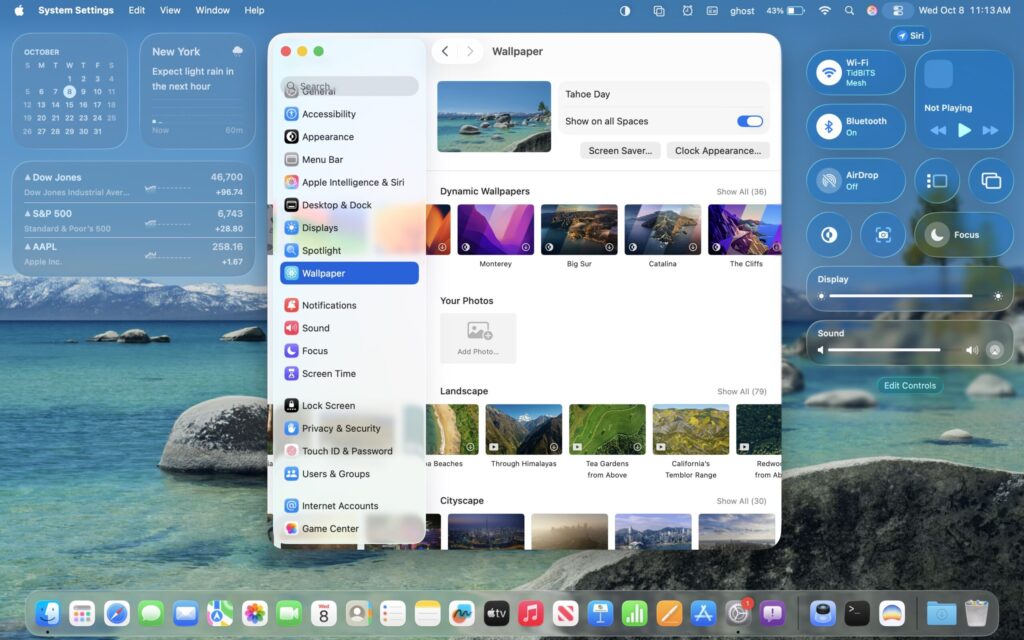Screen dimensions: 1024x640
Task: Open the Screen Saver settings
Action: point(618,150)
